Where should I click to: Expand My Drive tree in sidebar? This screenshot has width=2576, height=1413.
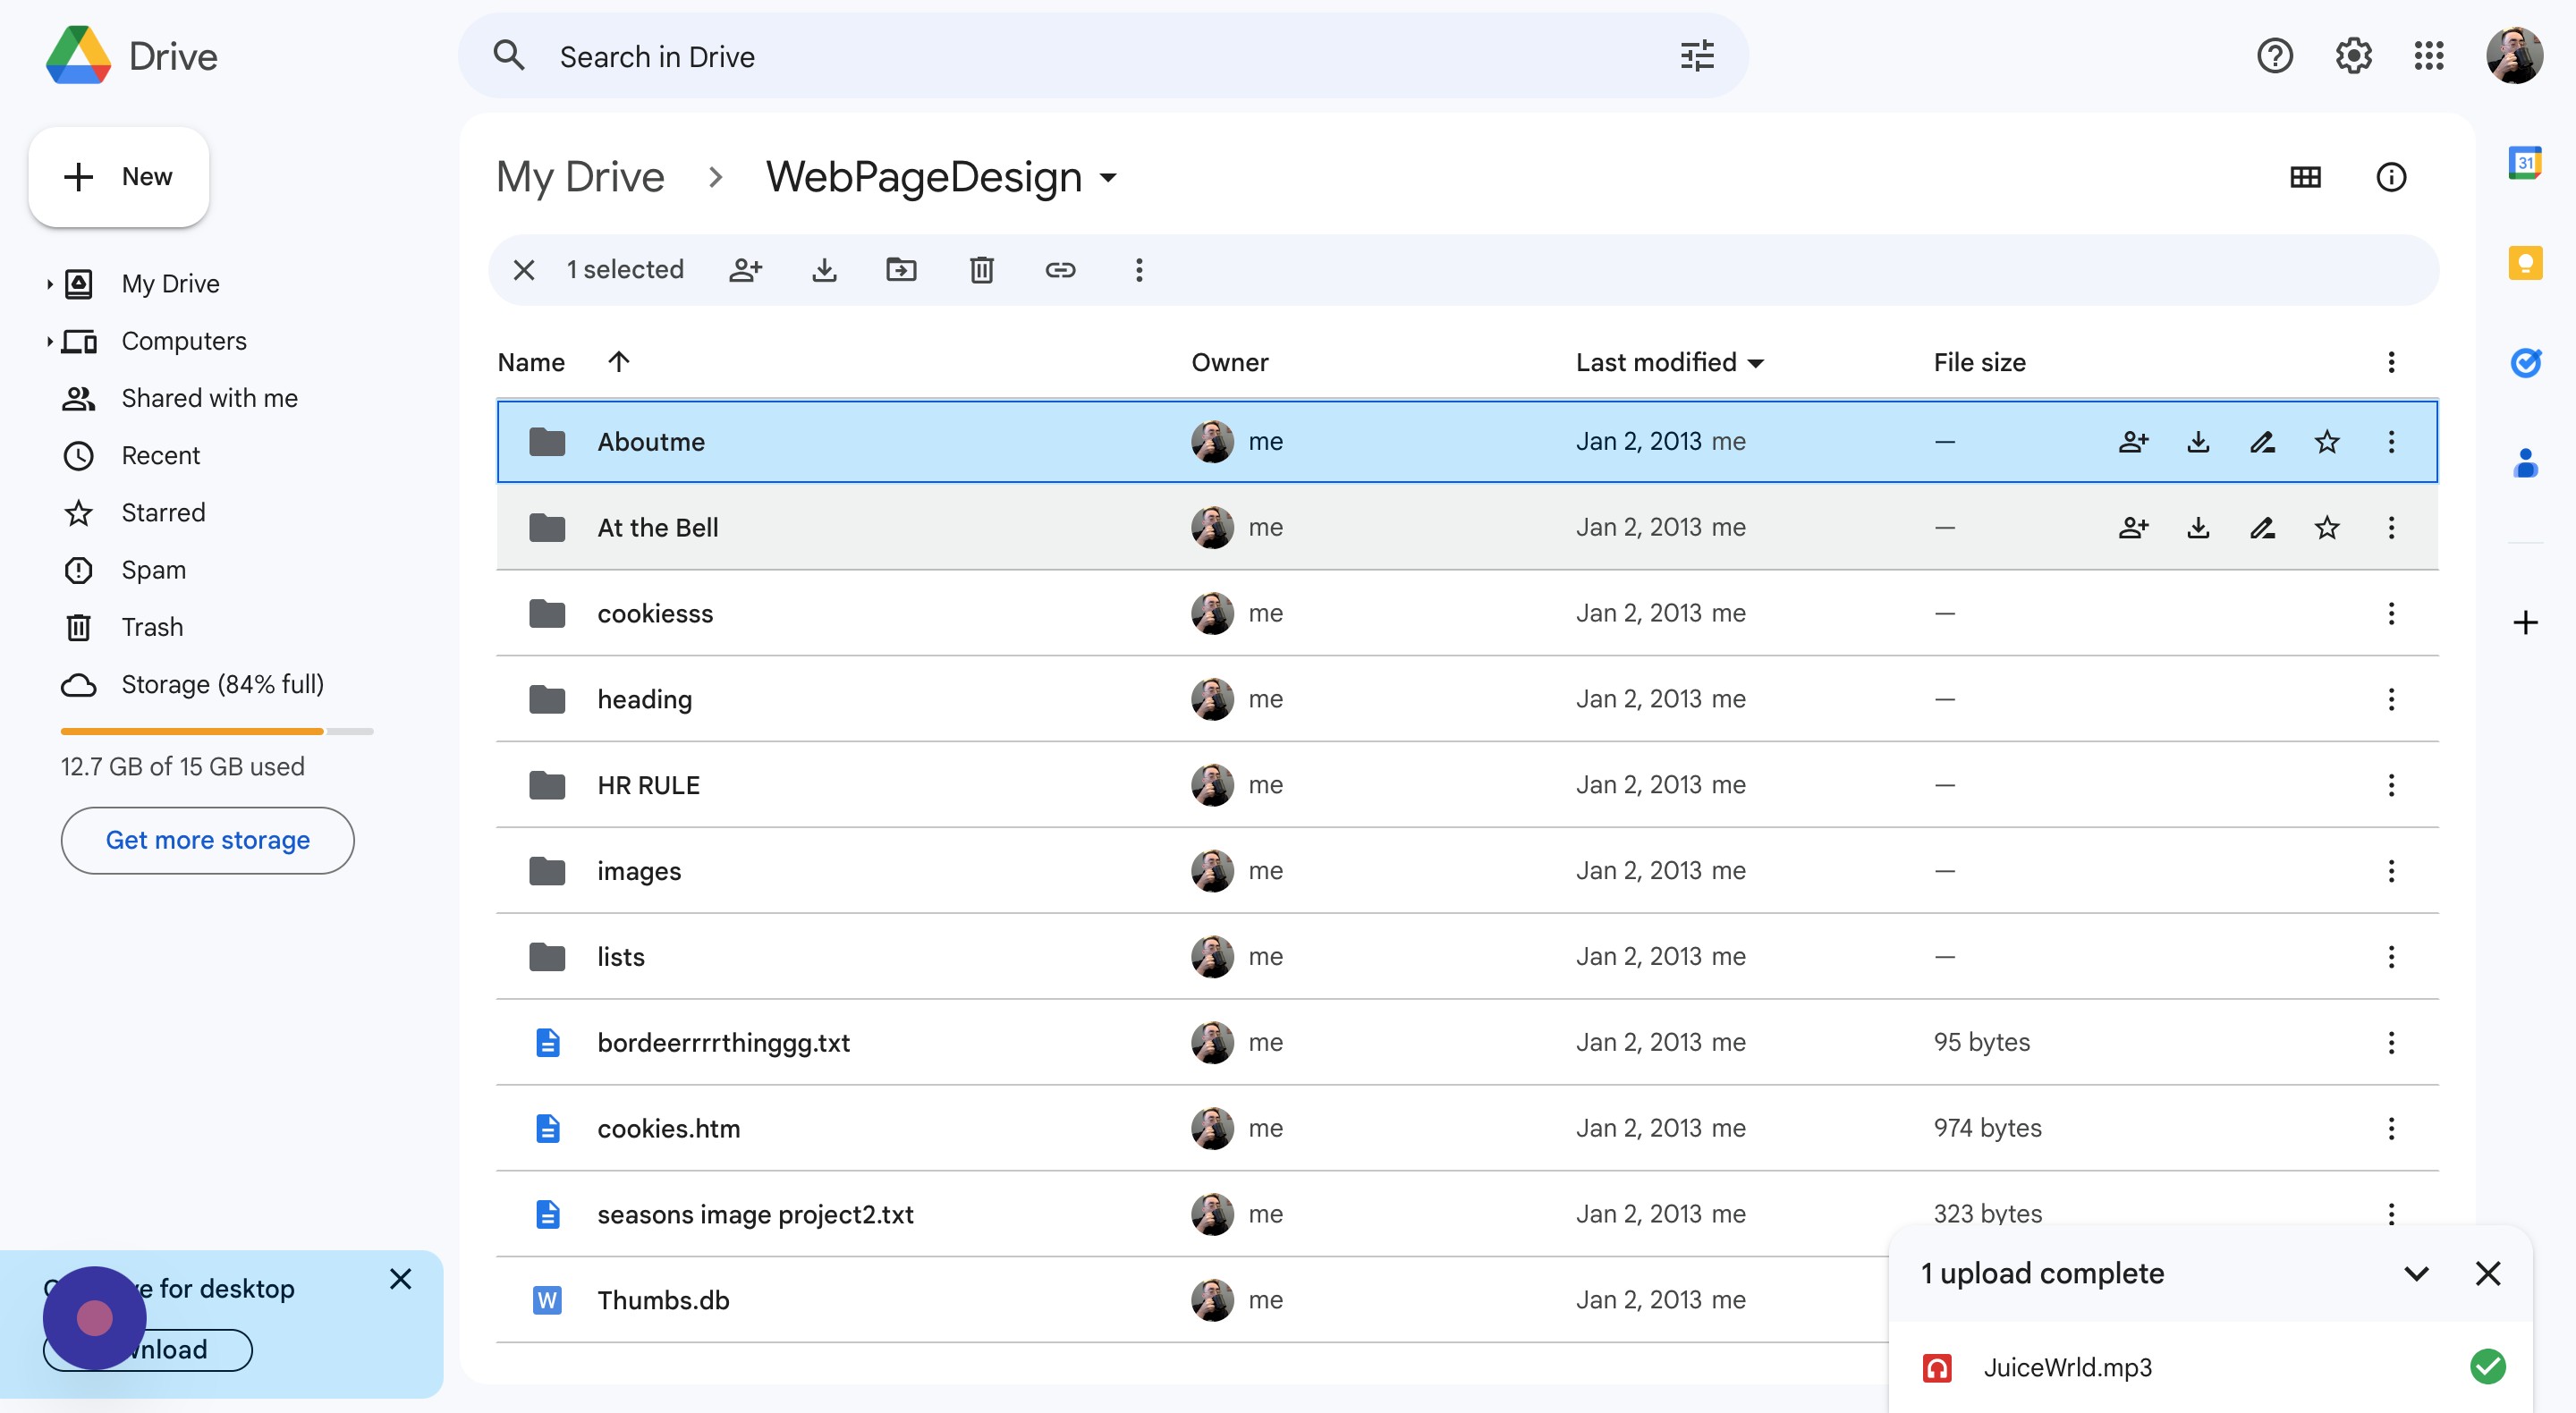pos(49,285)
